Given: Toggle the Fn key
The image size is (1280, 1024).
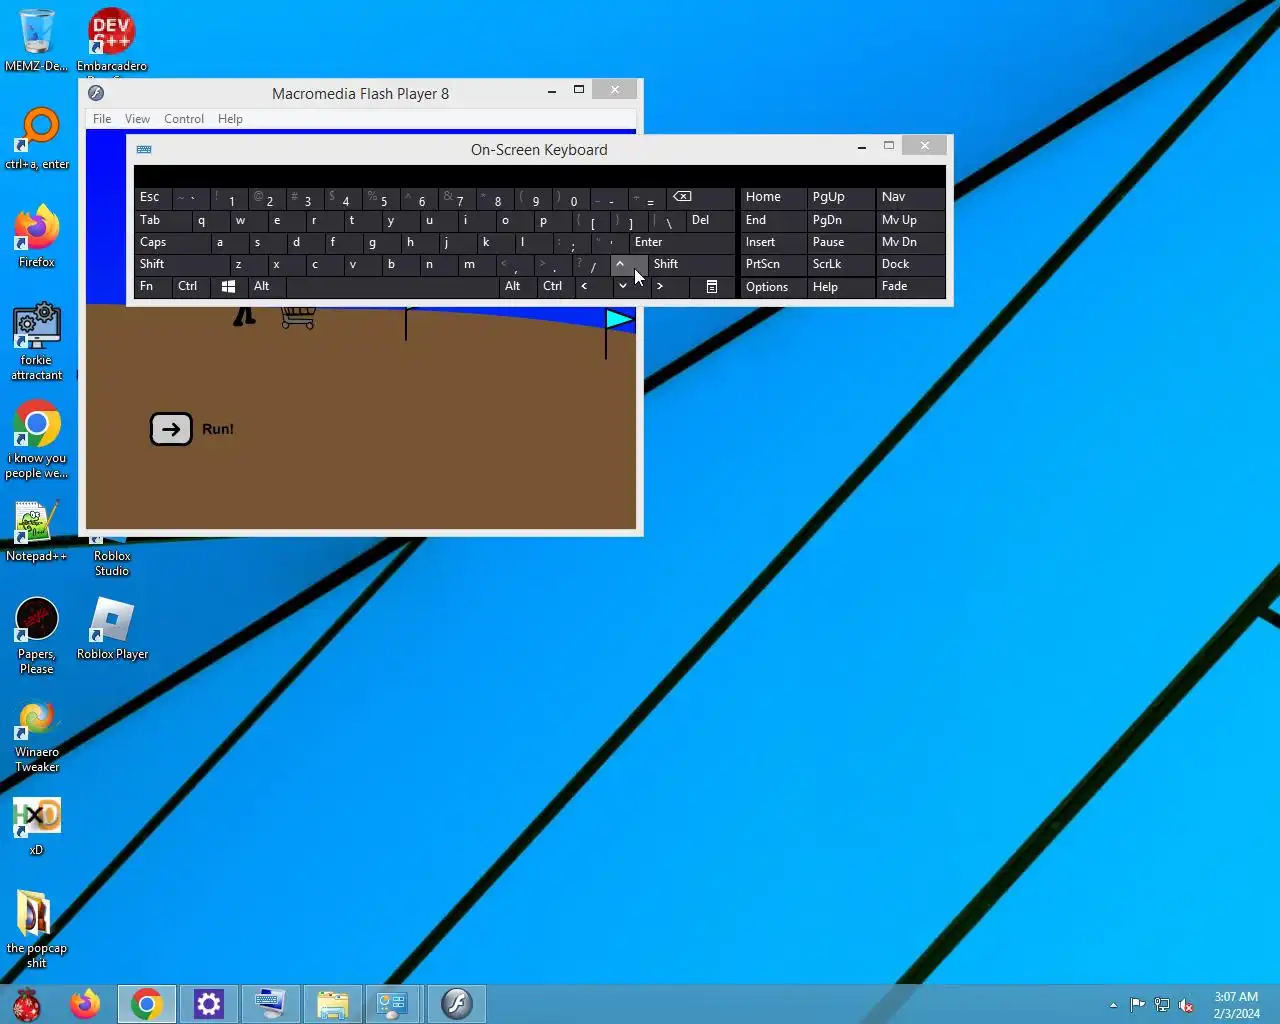Looking at the screenshot, I should coord(153,287).
